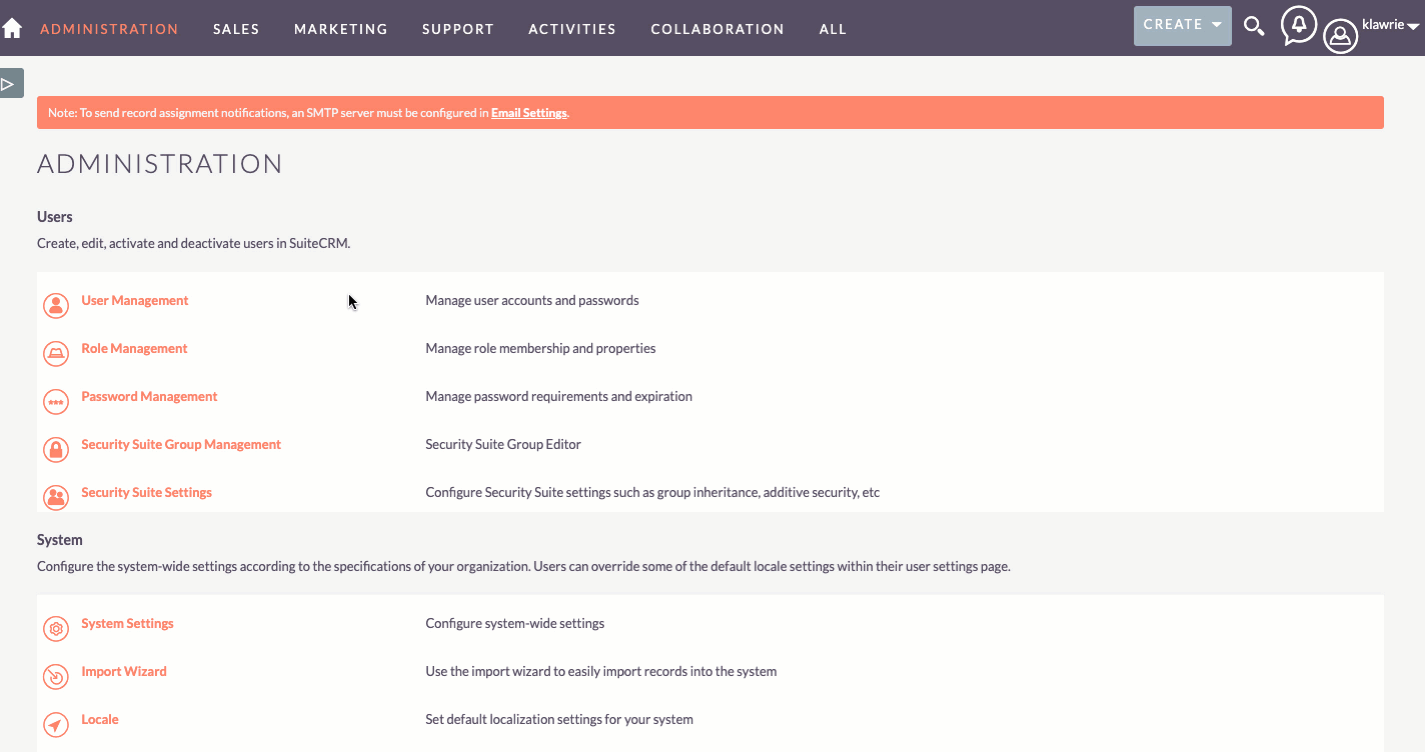Click 'Use the import wizard to easily' description
The width and height of the screenshot is (1425, 752).
(601, 671)
